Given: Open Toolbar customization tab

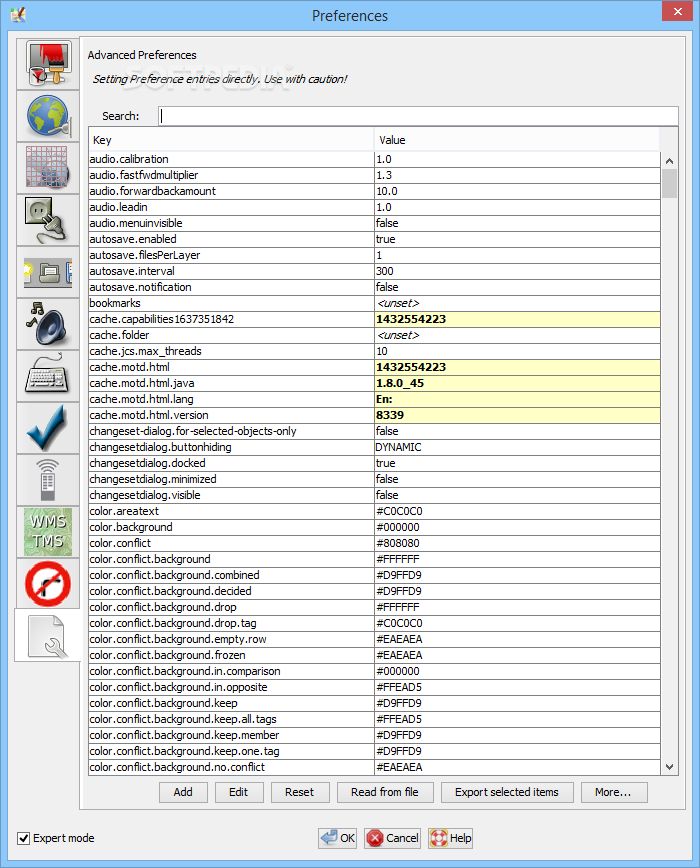Looking at the screenshot, I should coord(48,272).
